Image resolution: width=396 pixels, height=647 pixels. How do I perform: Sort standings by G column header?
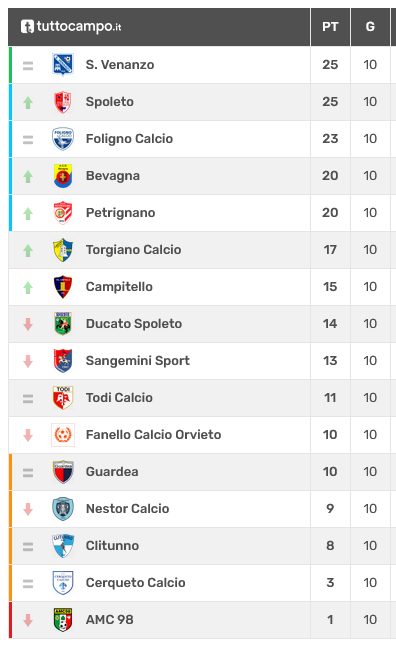(370, 27)
